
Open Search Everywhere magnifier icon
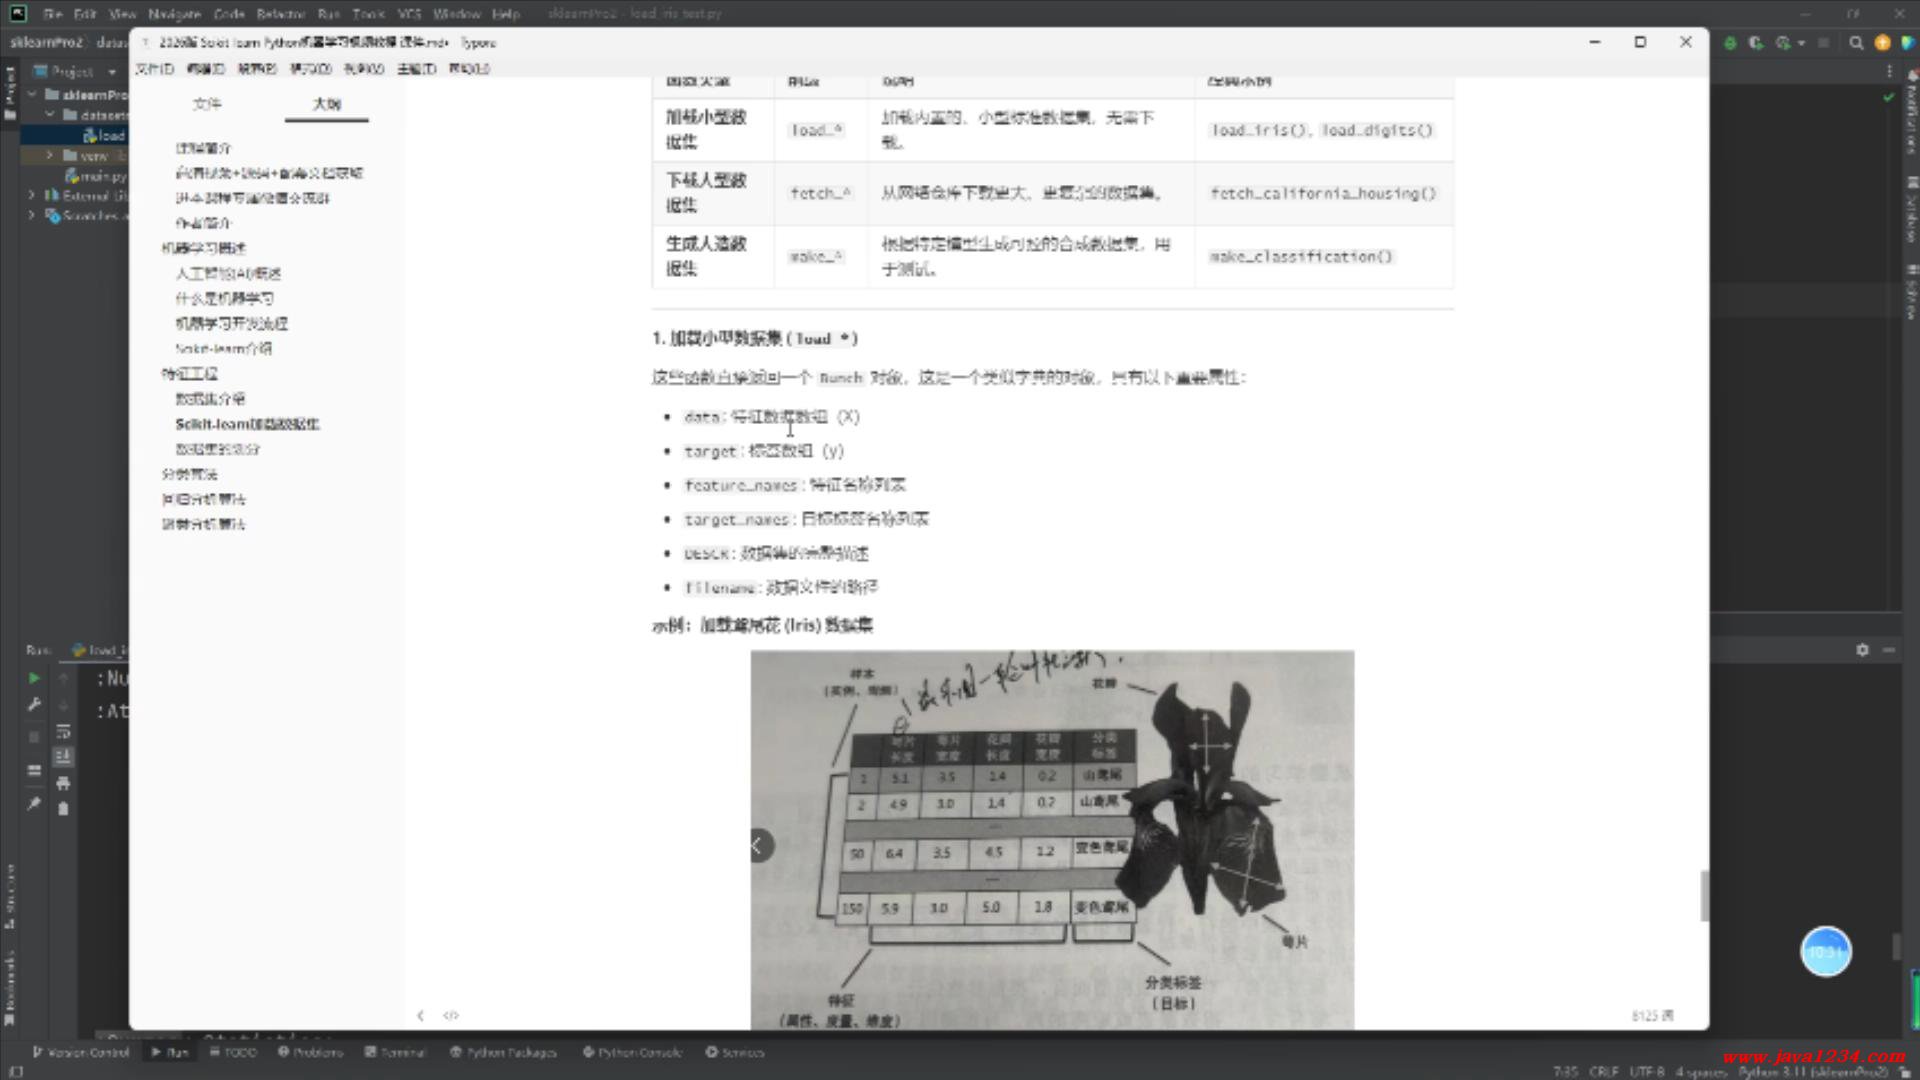coord(1856,43)
